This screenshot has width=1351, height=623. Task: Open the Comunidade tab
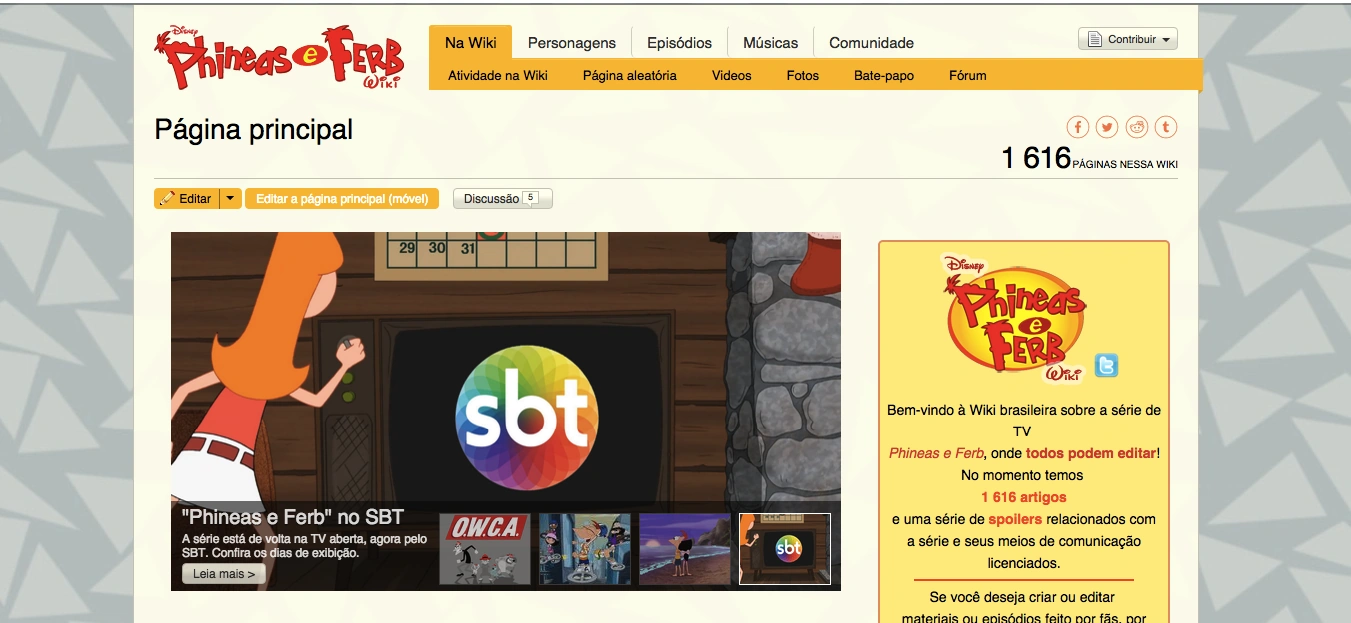[872, 43]
